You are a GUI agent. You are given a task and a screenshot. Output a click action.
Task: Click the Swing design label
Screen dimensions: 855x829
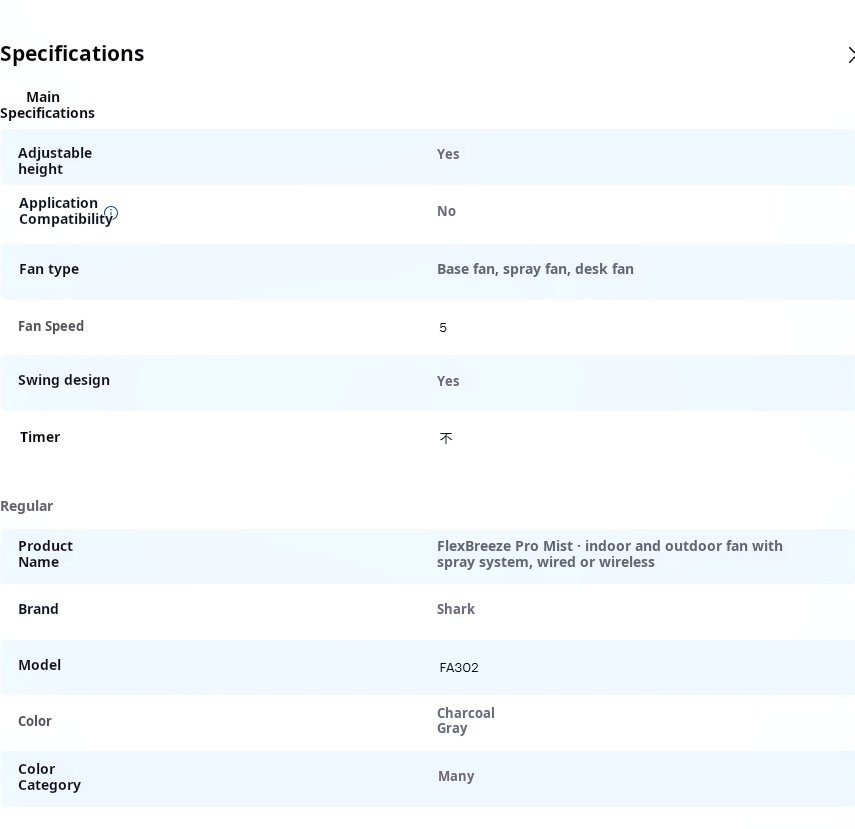click(64, 380)
